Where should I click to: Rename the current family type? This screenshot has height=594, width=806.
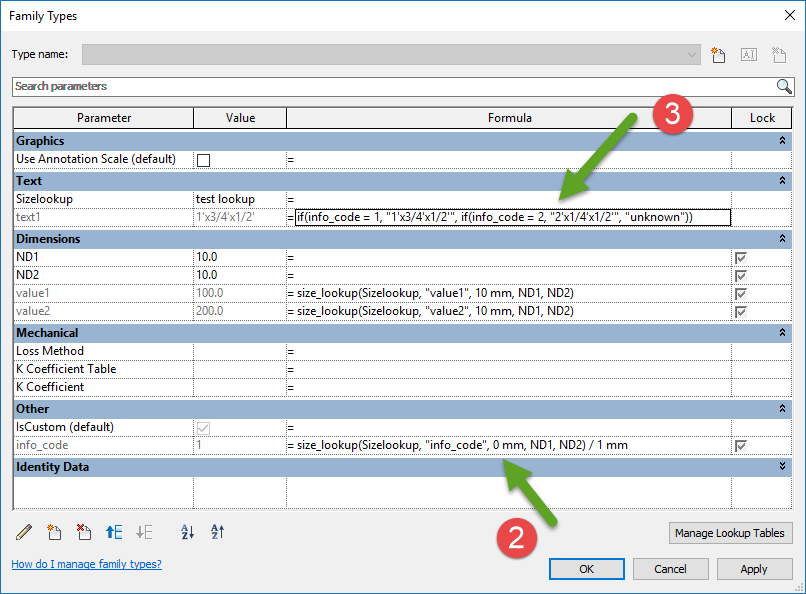[748, 54]
